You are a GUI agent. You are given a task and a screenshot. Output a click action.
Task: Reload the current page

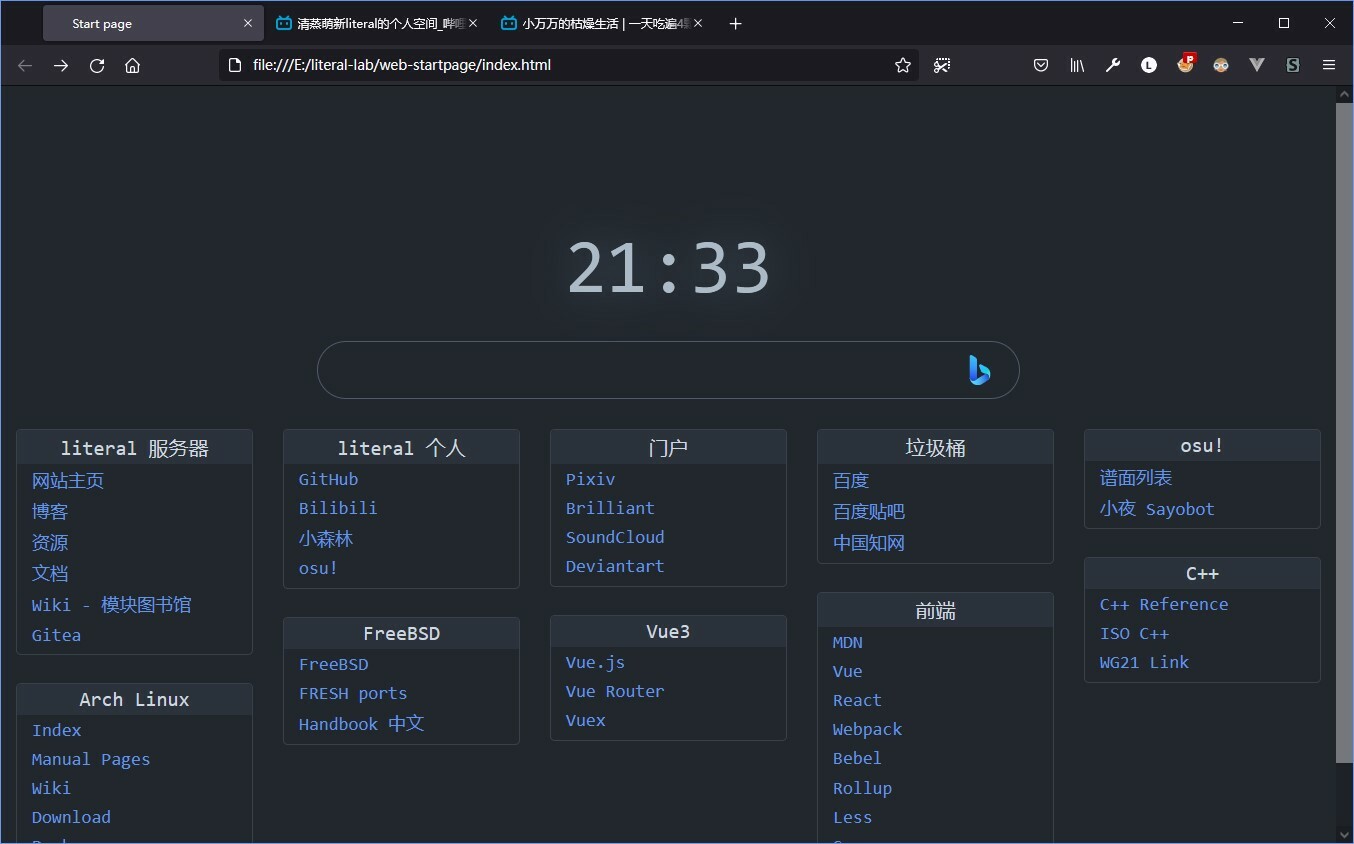pyautogui.click(x=97, y=65)
